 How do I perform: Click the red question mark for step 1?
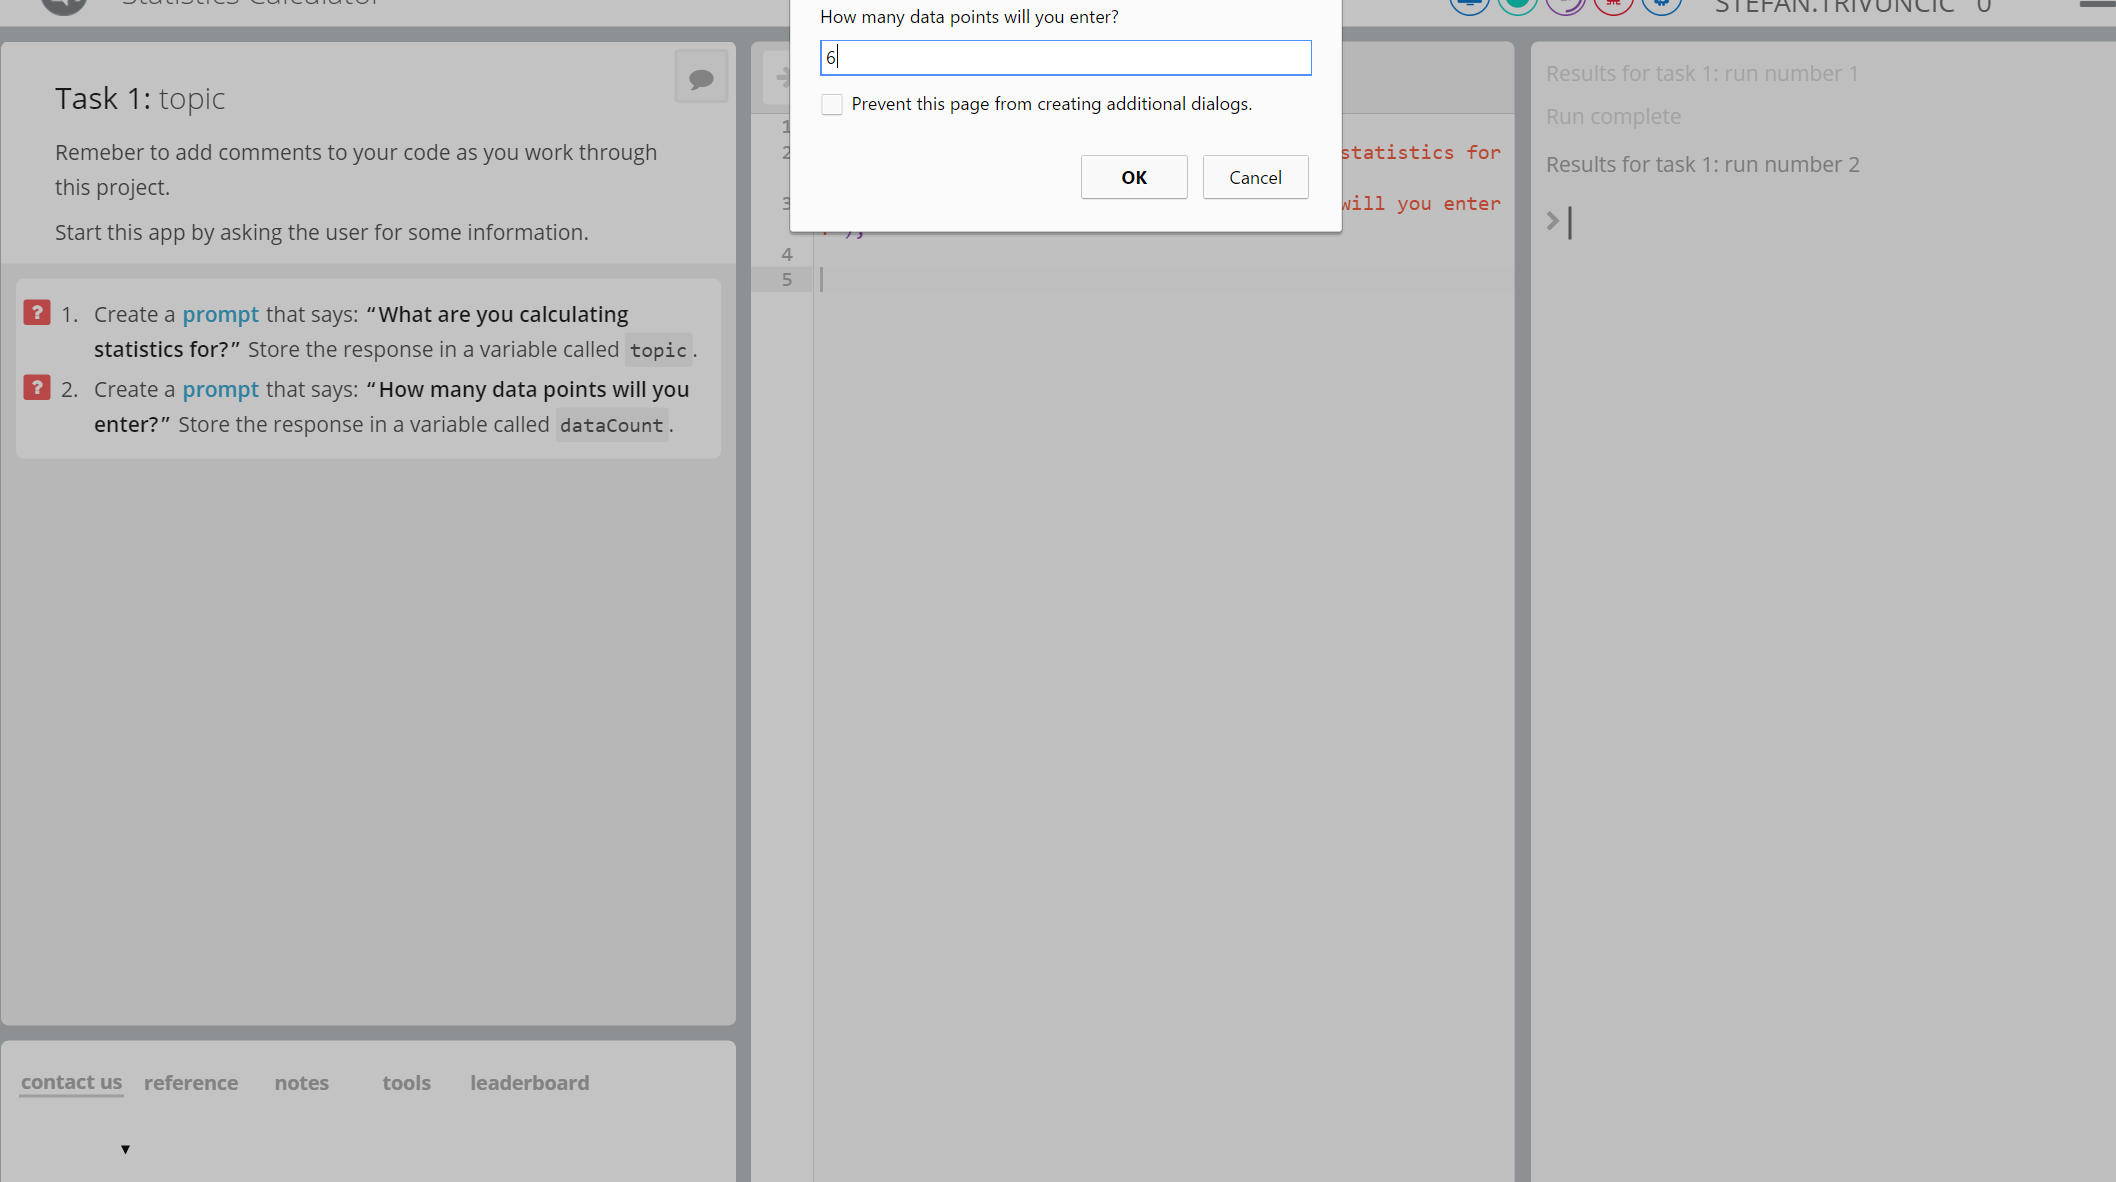(37, 313)
